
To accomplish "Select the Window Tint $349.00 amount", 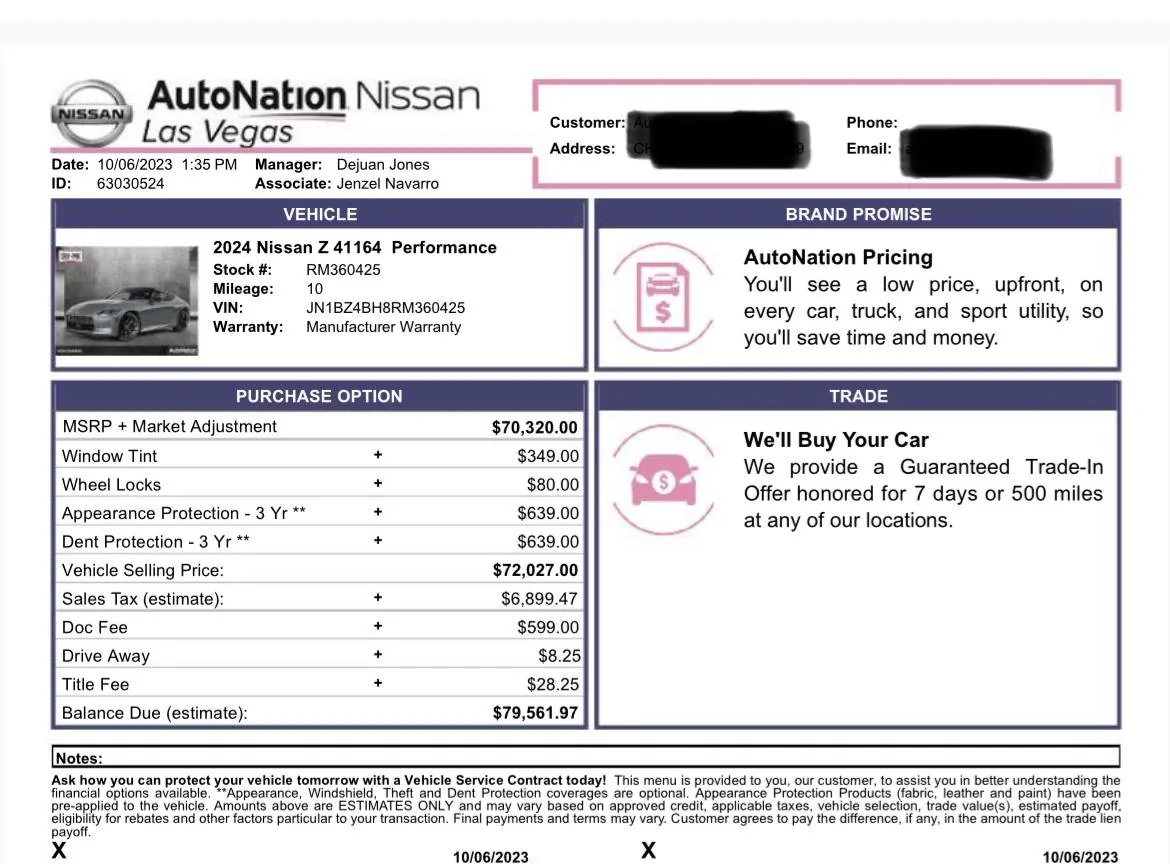I will tap(548, 456).
